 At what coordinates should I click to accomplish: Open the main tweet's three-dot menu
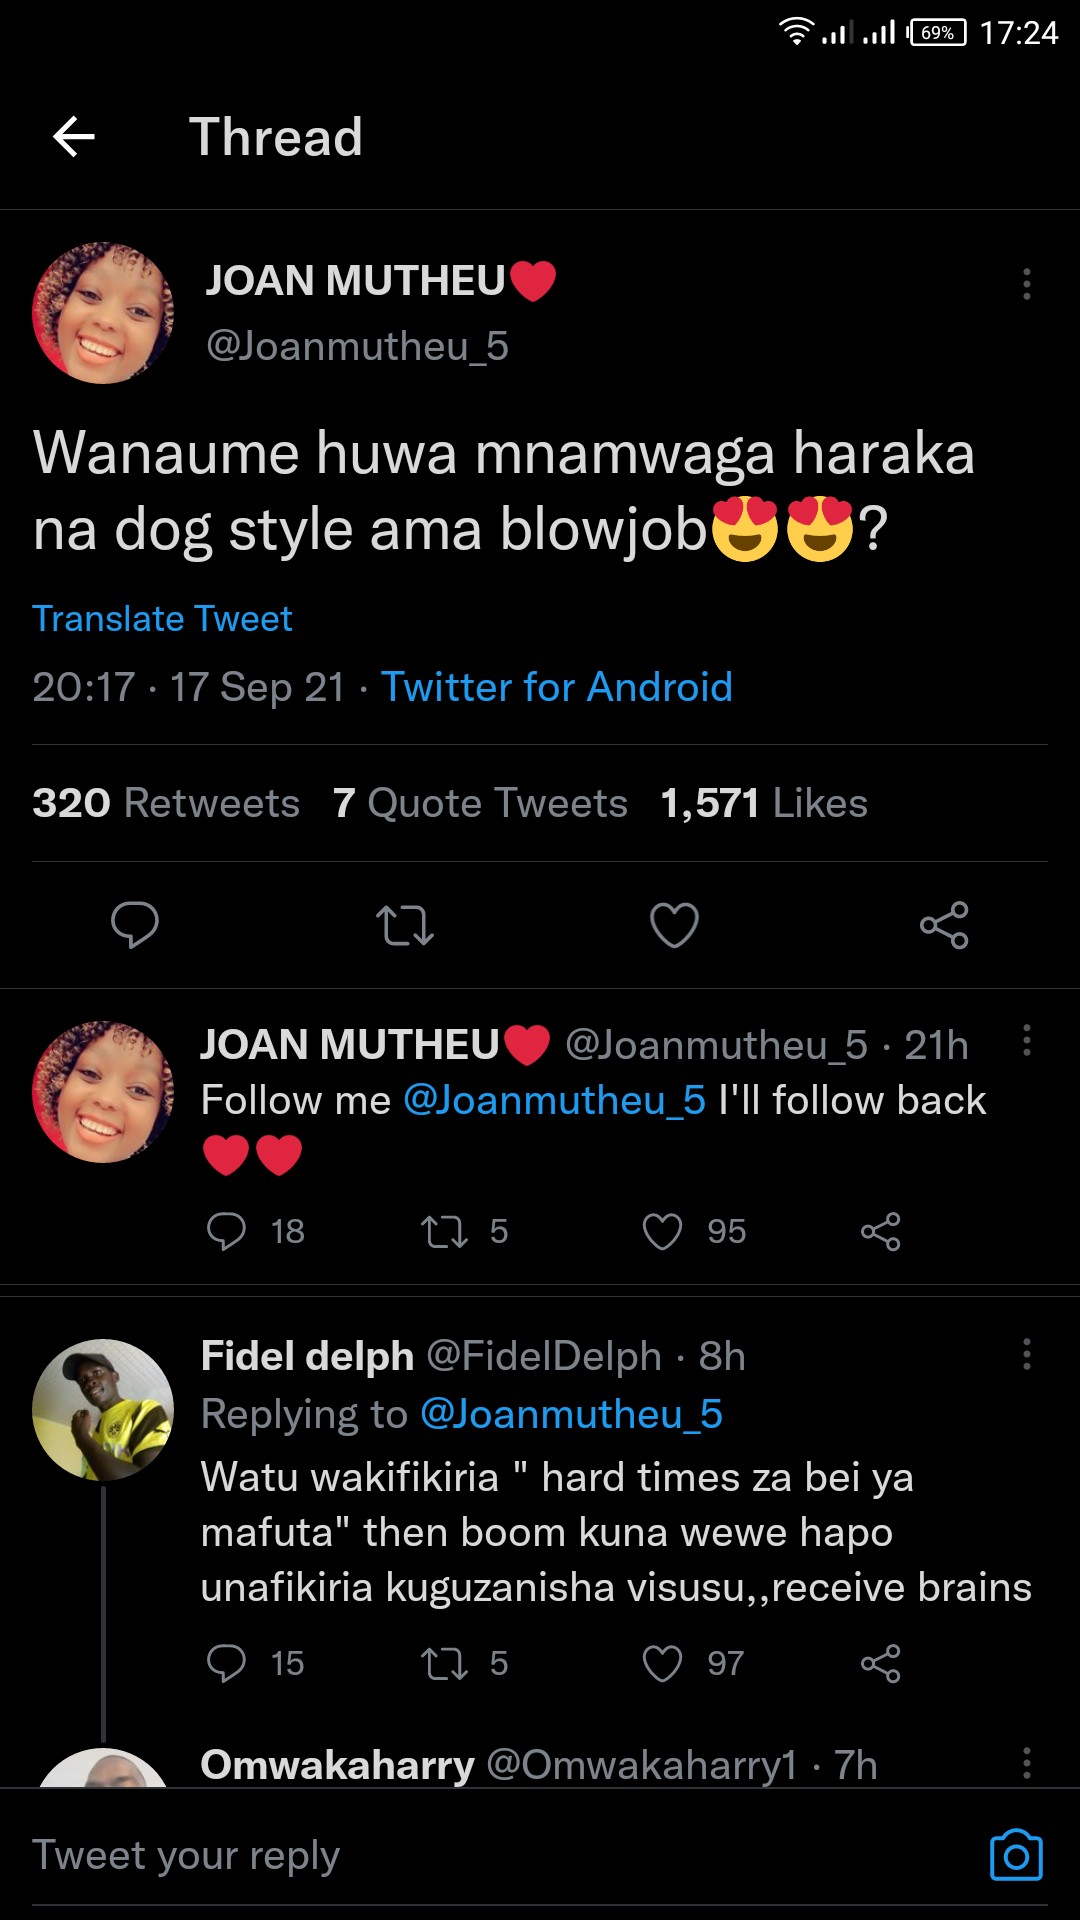tap(1026, 285)
